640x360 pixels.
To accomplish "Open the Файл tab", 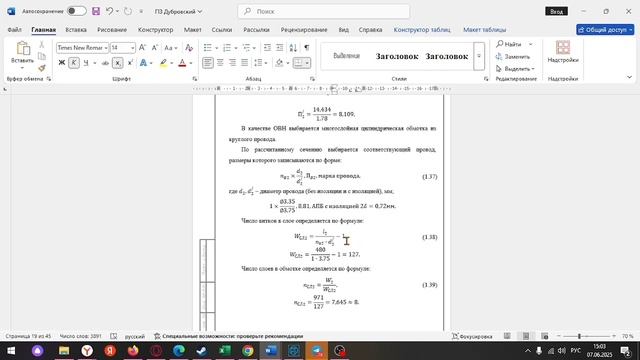I will pyautogui.click(x=14, y=30).
